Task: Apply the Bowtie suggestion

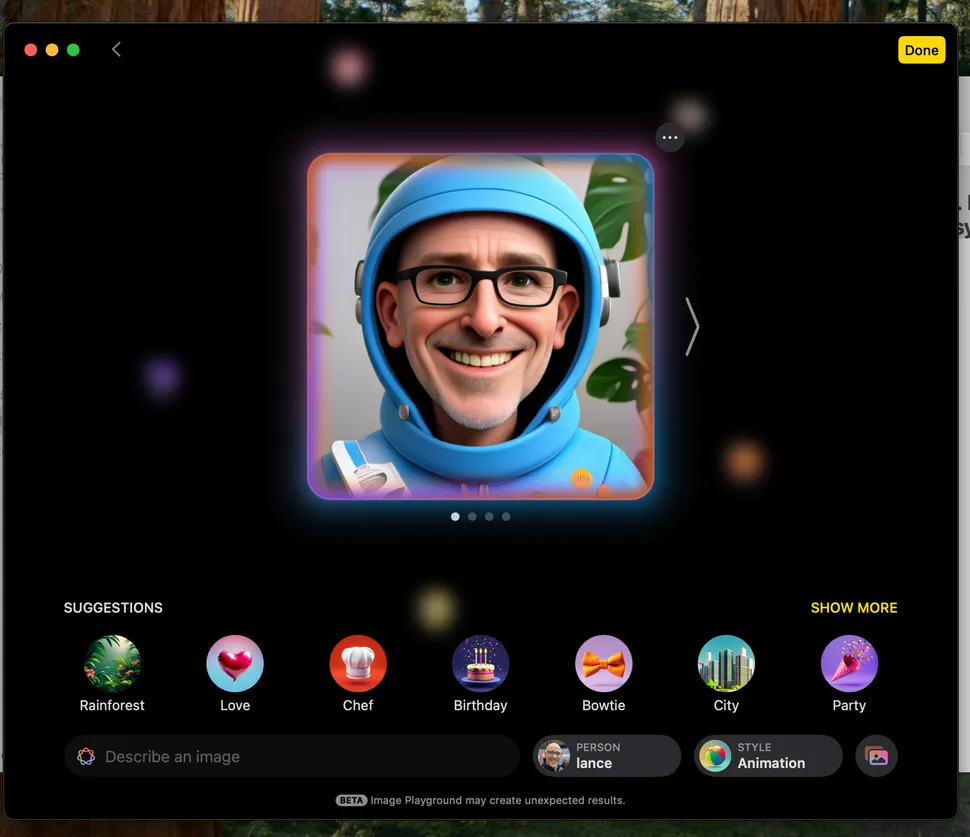Action: [604, 664]
